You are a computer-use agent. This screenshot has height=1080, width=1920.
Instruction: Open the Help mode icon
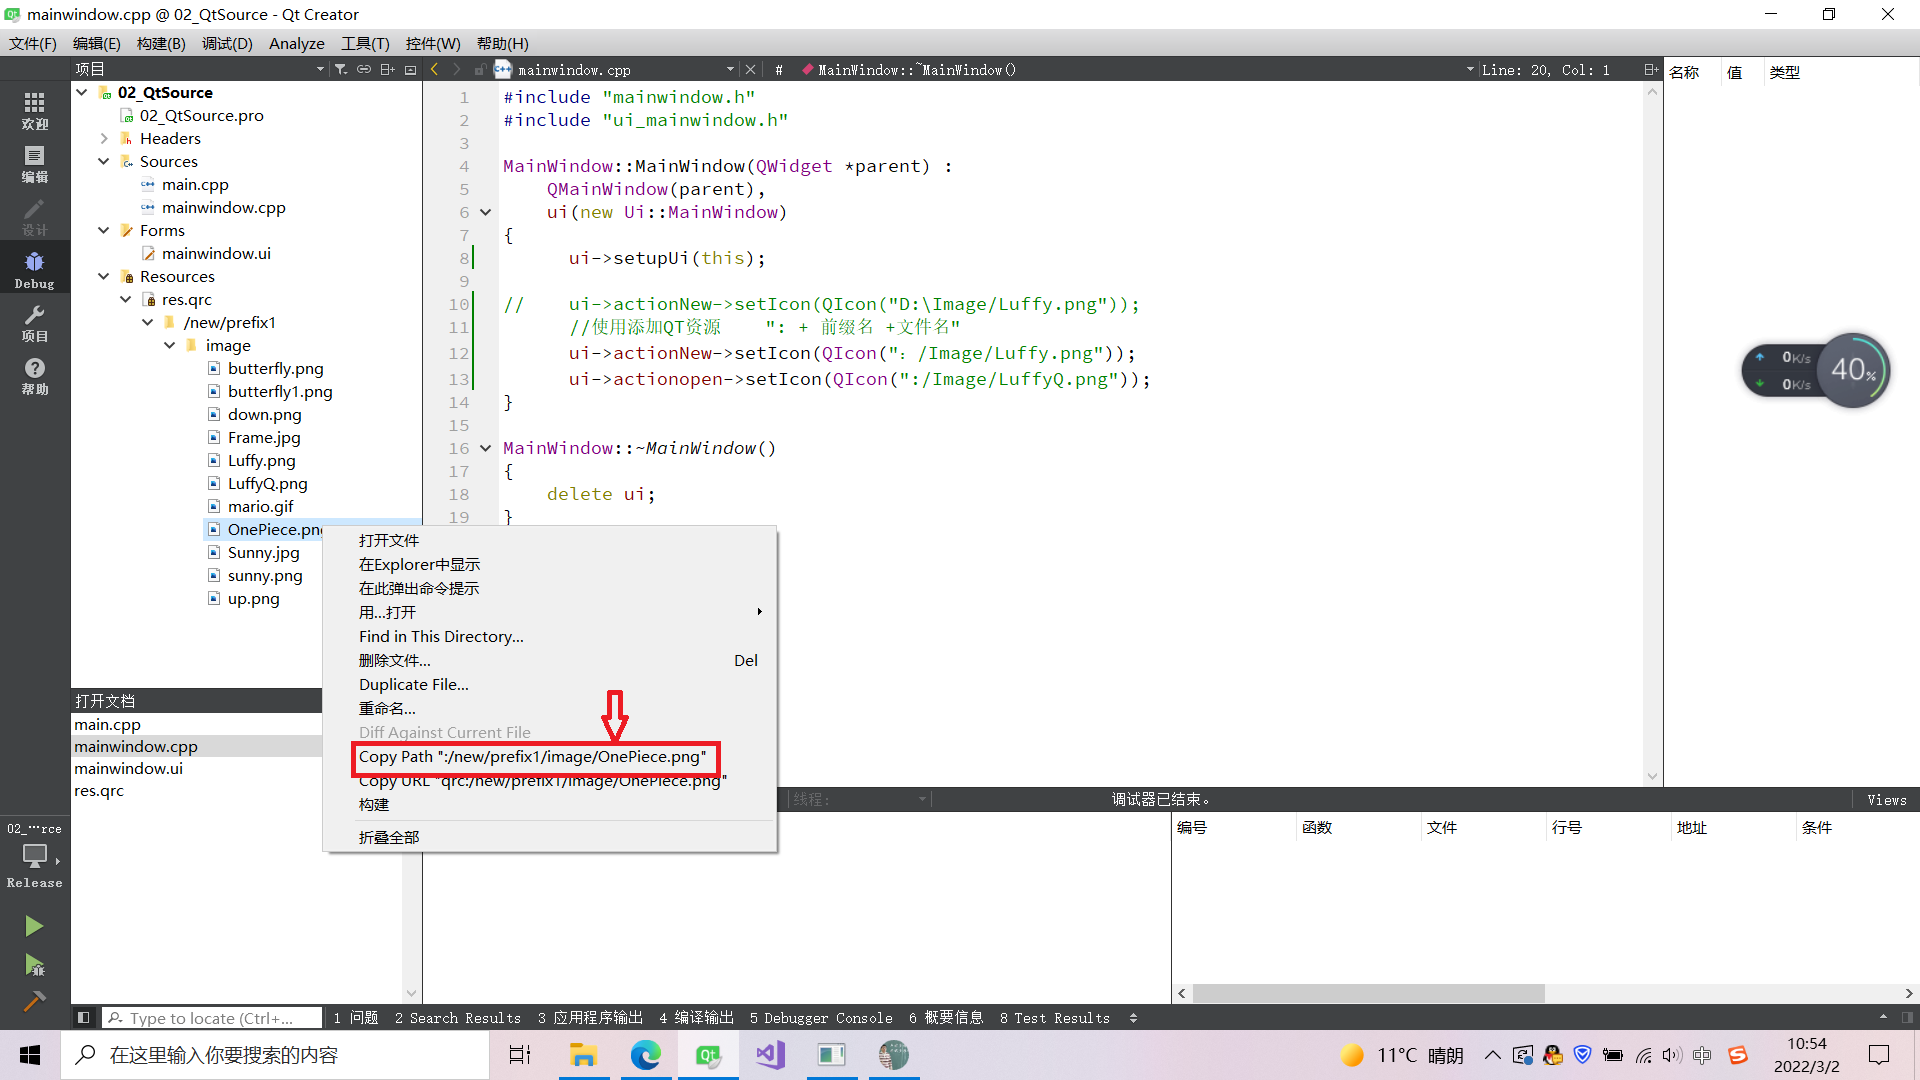pos(34,376)
